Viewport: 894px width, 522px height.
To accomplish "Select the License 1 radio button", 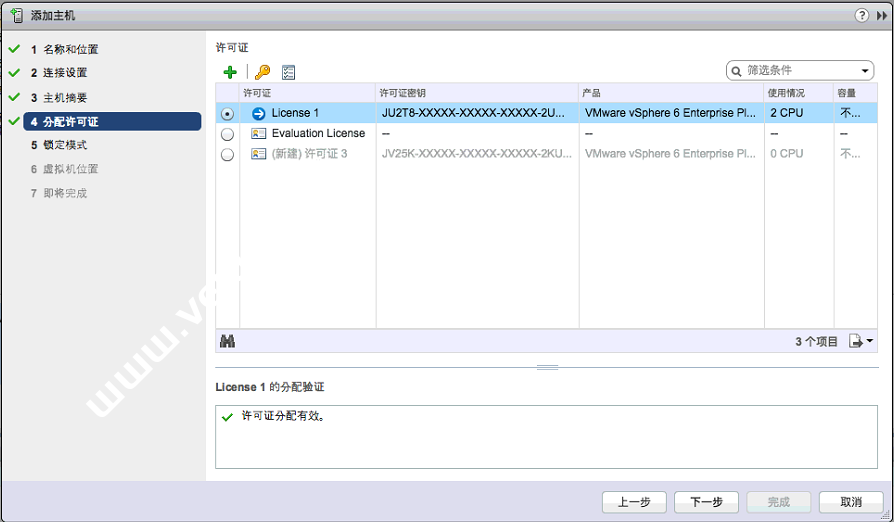I will click(227, 114).
